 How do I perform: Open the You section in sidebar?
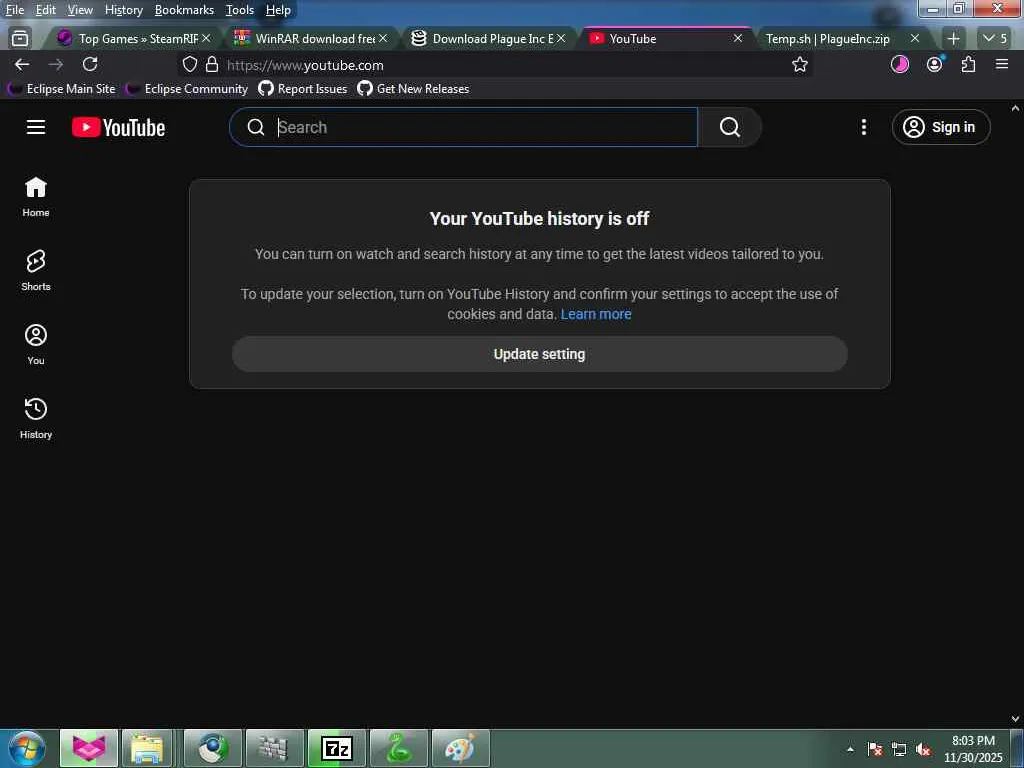click(36, 344)
